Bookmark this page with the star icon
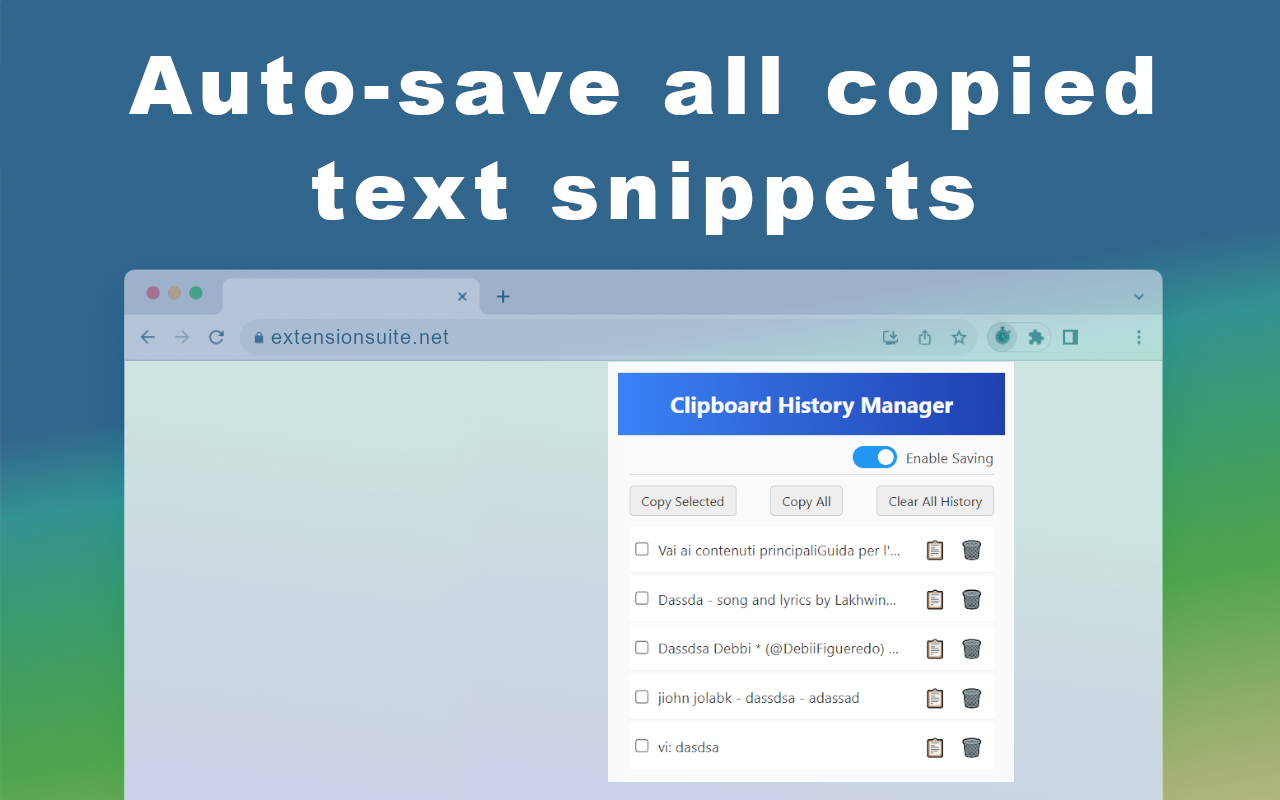The height and width of the screenshot is (800, 1280). click(x=959, y=338)
